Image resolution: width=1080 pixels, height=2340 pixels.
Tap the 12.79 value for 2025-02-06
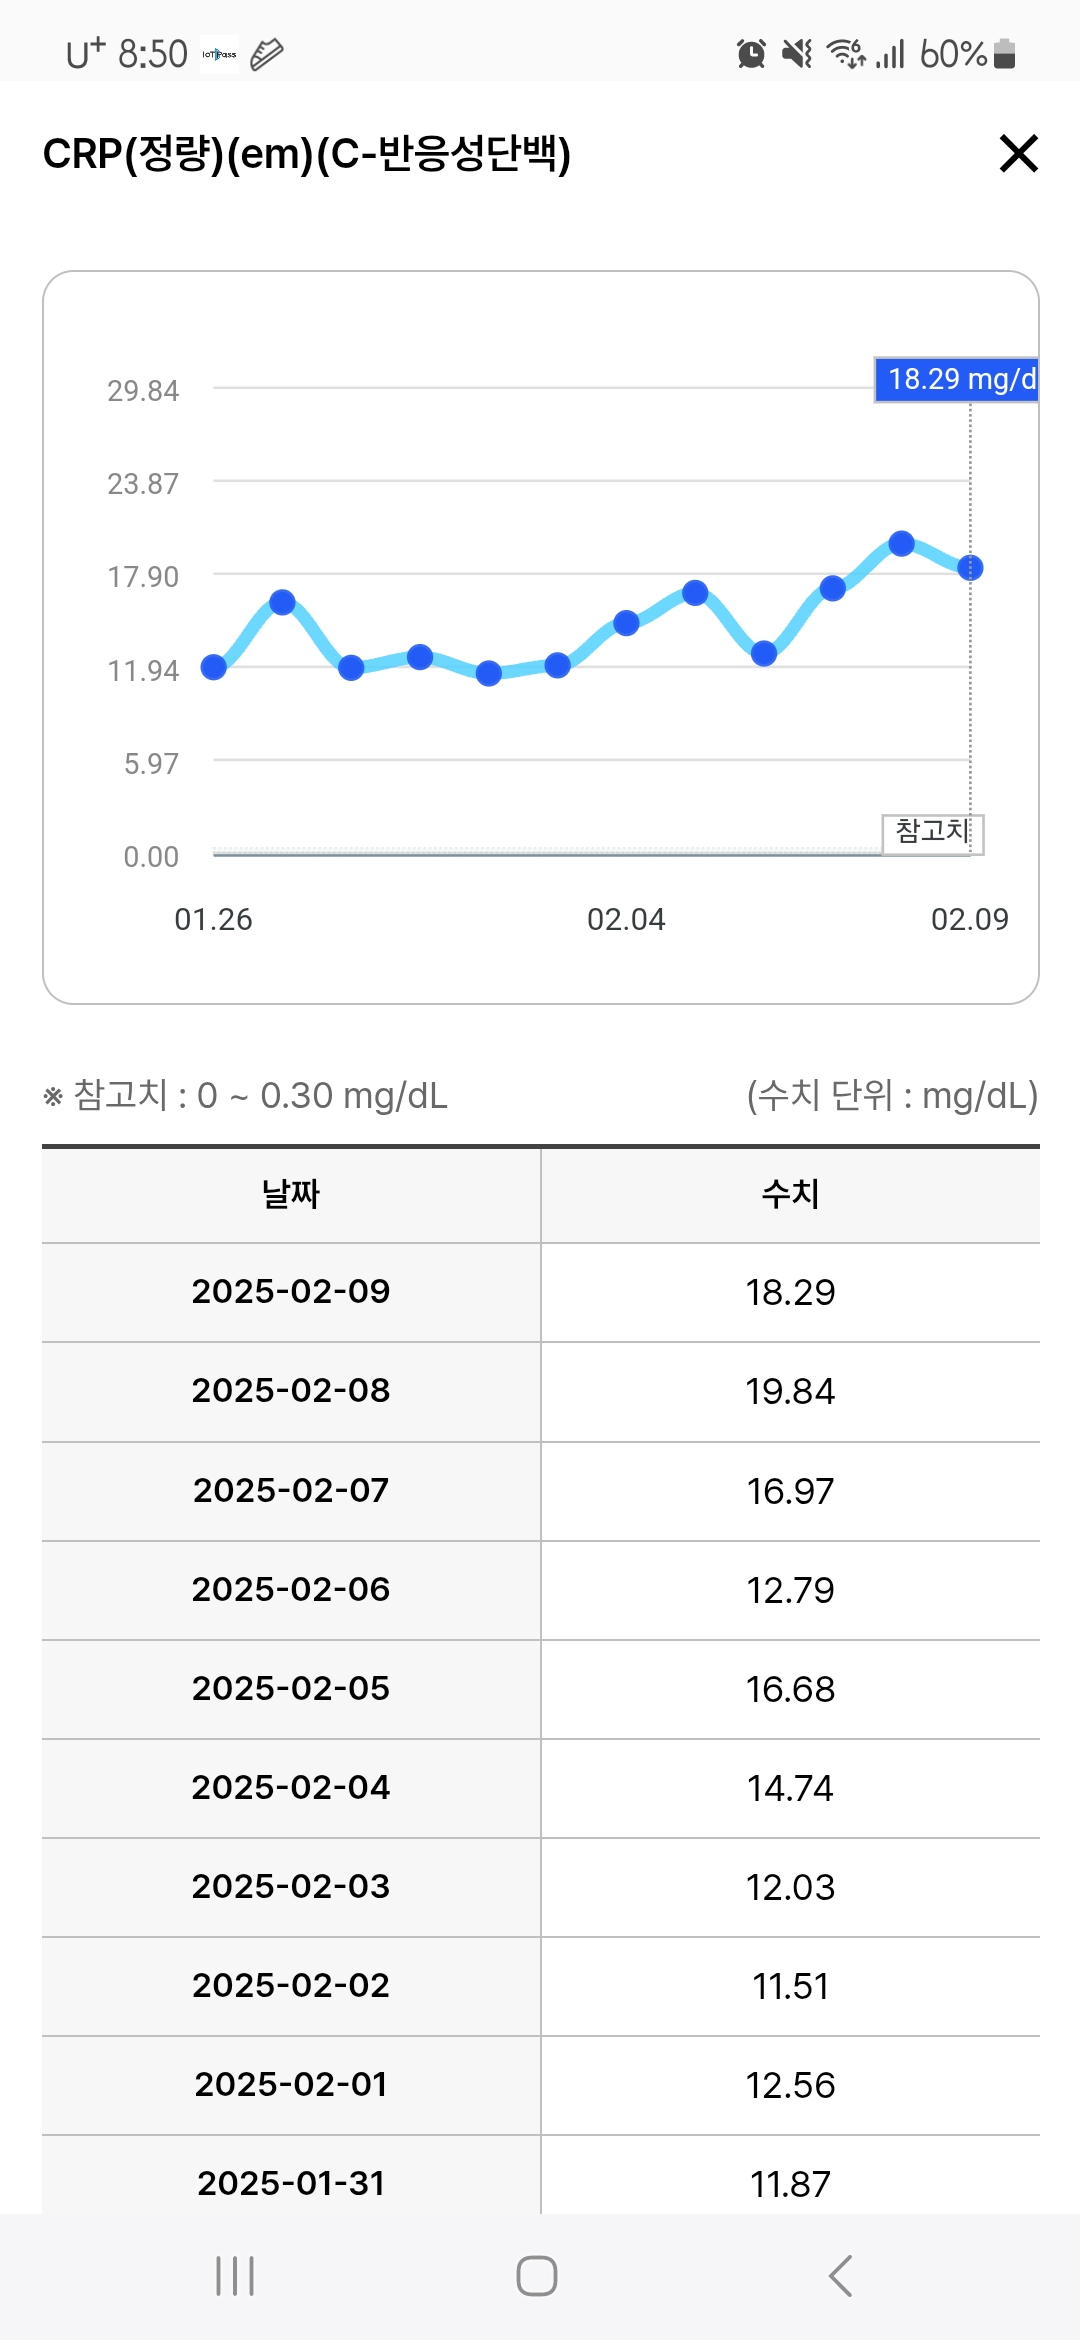tap(790, 1590)
